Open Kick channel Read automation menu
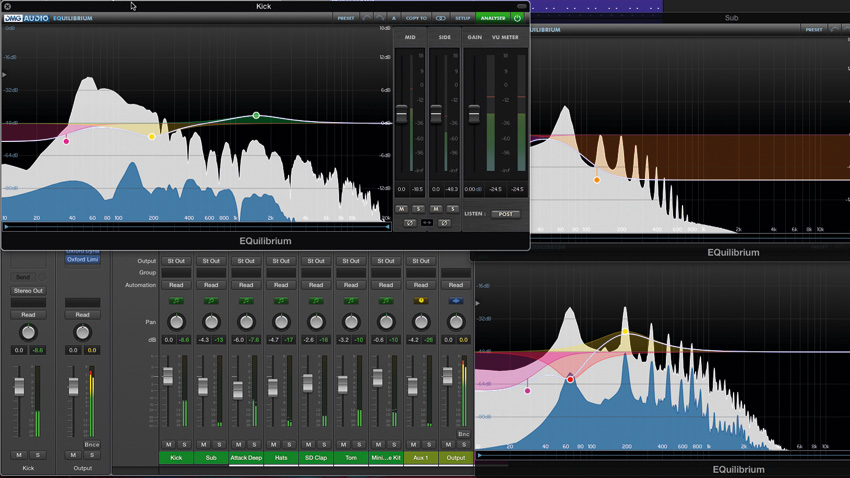This screenshot has height=478, width=850. pos(176,285)
